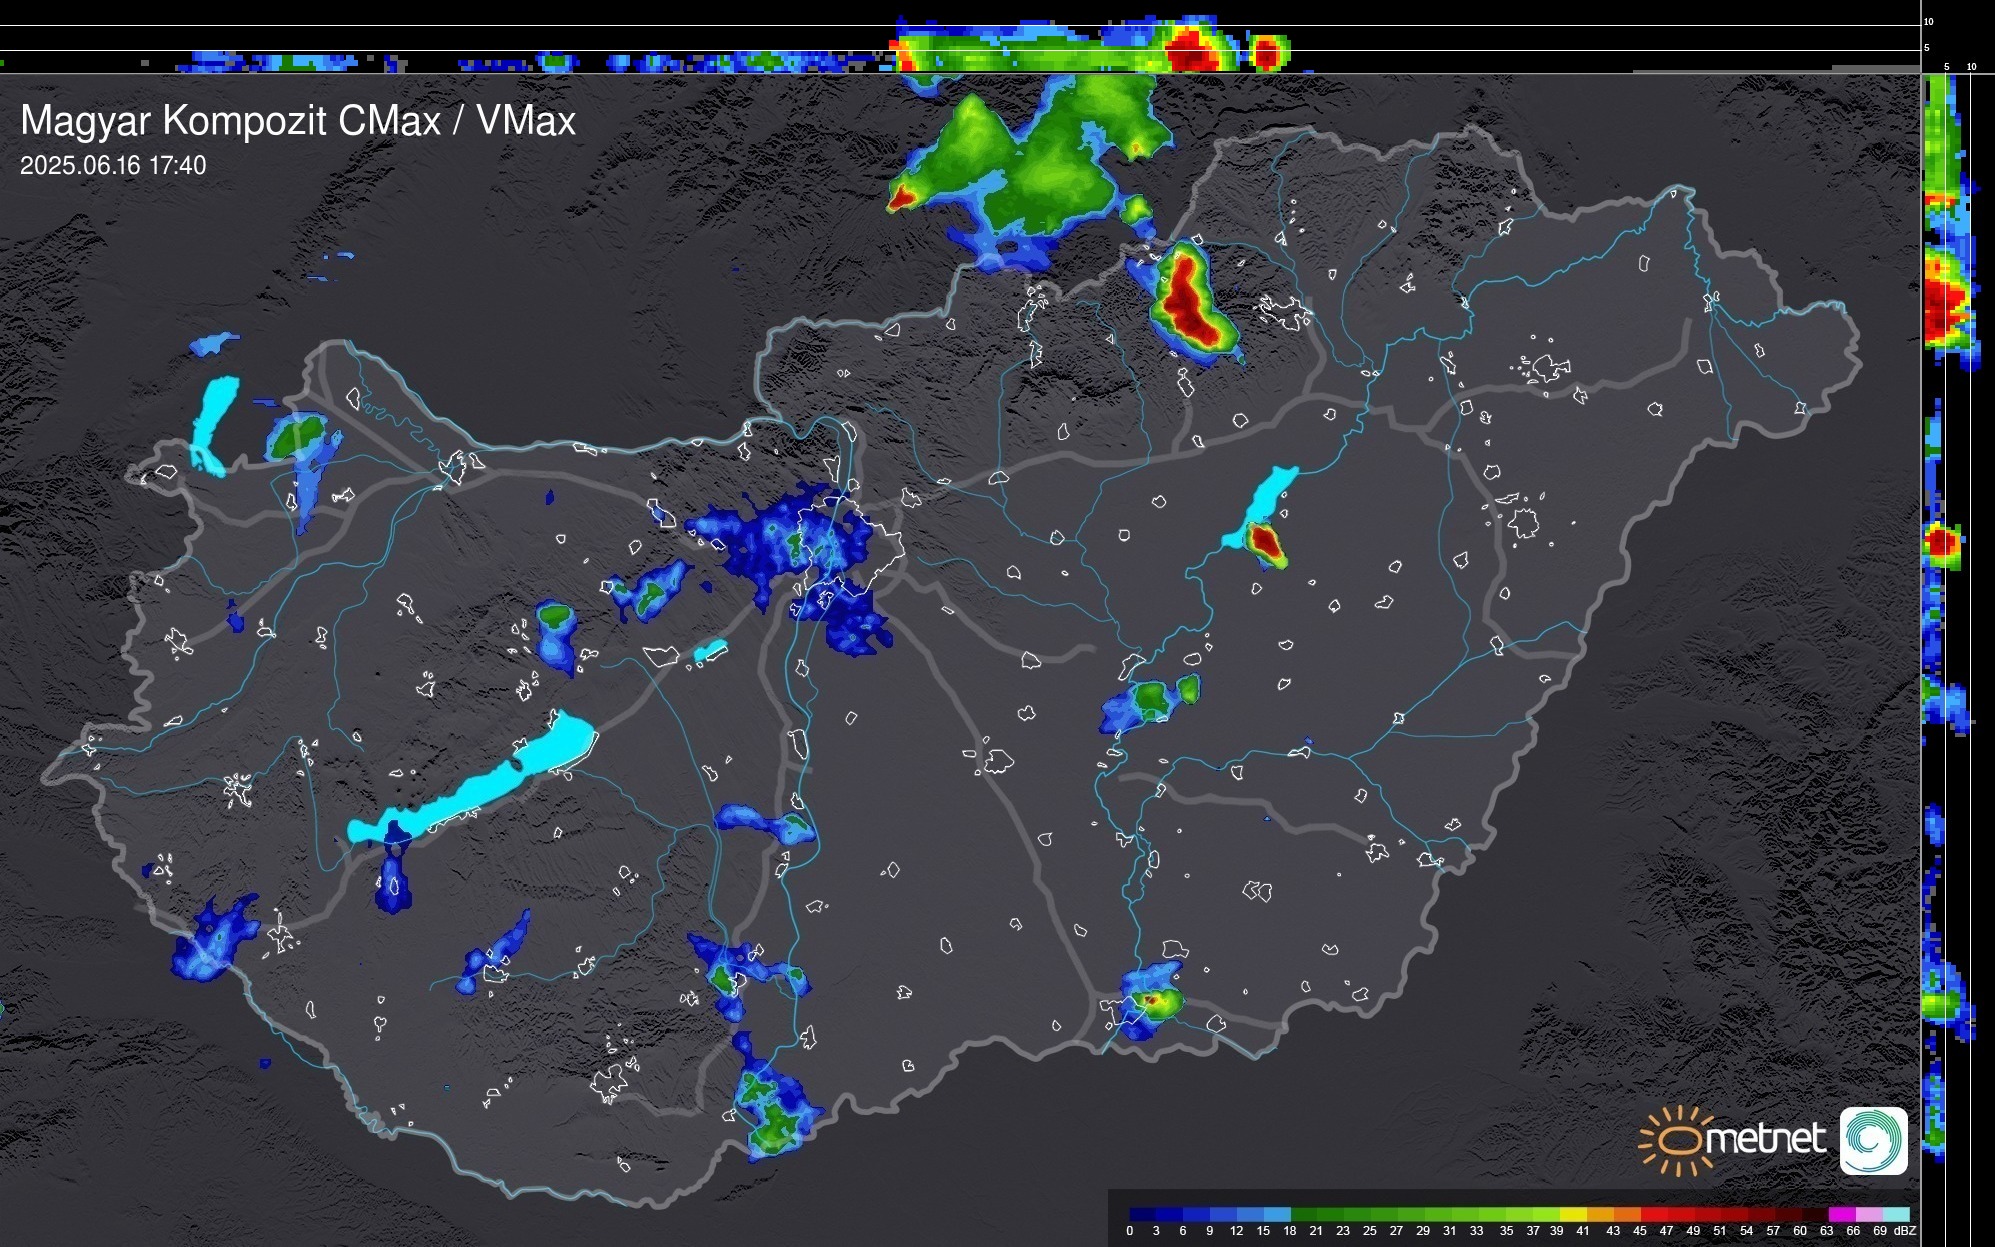The height and width of the screenshot is (1247, 1995).
Task: Click the light cyan 69 dBZ swatch
Action: click(x=1896, y=1214)
